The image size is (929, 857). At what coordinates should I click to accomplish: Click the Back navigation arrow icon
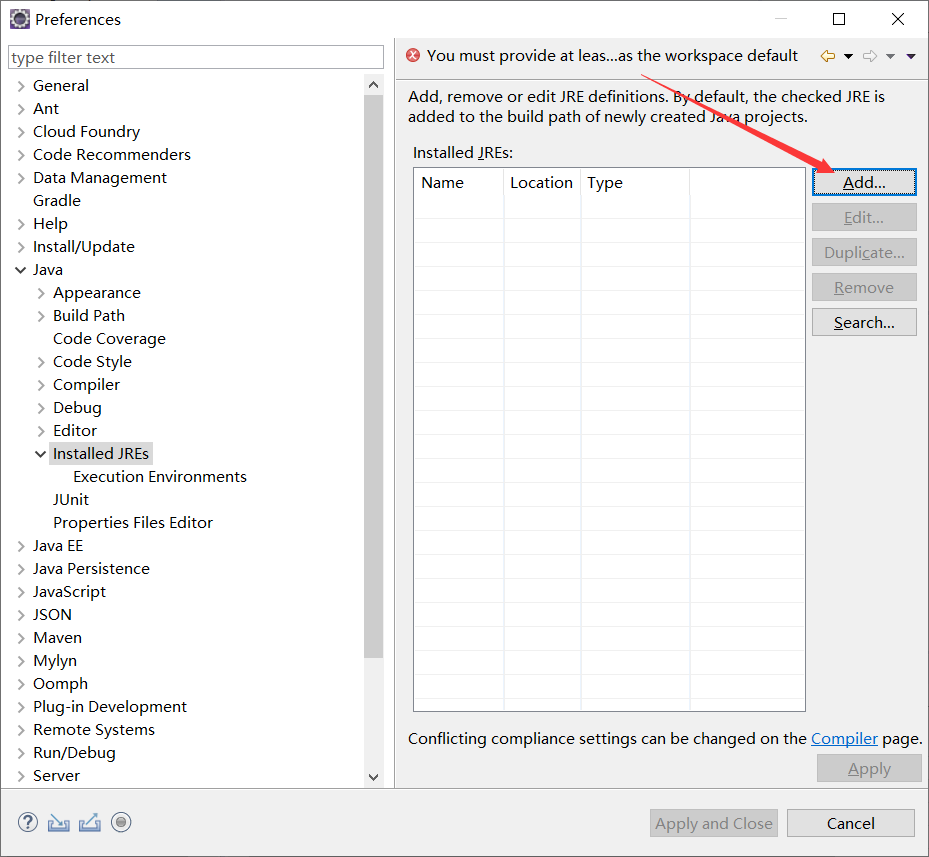point(828,56)
